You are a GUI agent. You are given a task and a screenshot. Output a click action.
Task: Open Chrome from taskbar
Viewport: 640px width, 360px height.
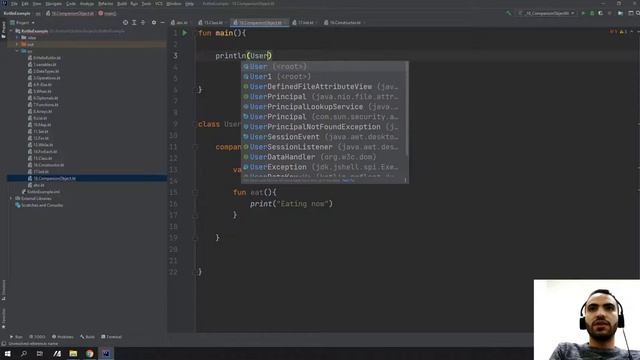pyautogui.click(x=89, y=353)
